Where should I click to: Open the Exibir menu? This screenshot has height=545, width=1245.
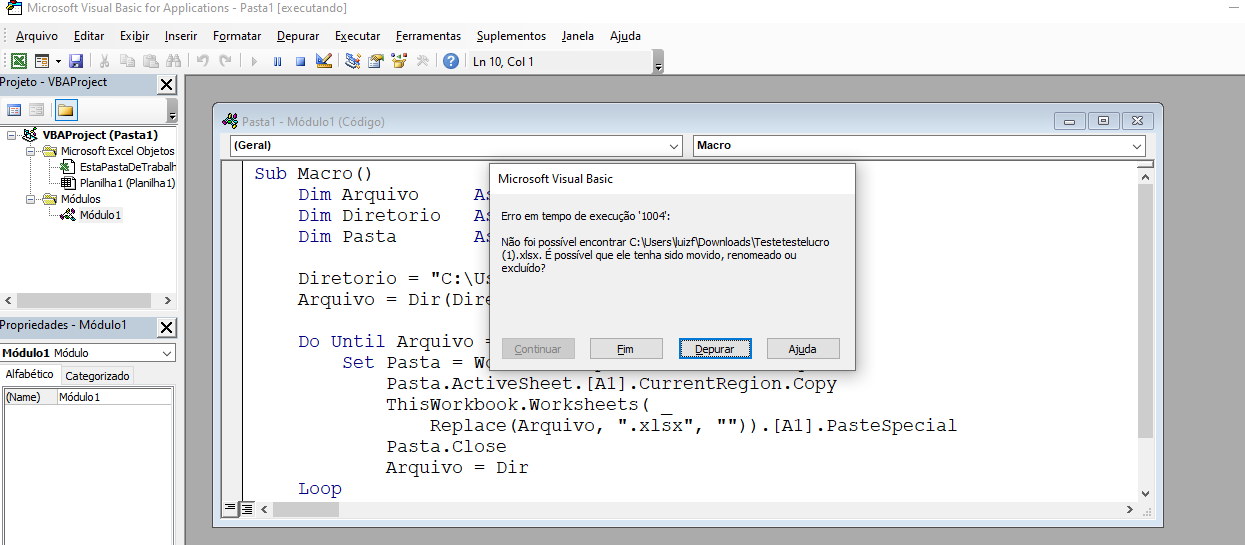(x=134, y=36)
